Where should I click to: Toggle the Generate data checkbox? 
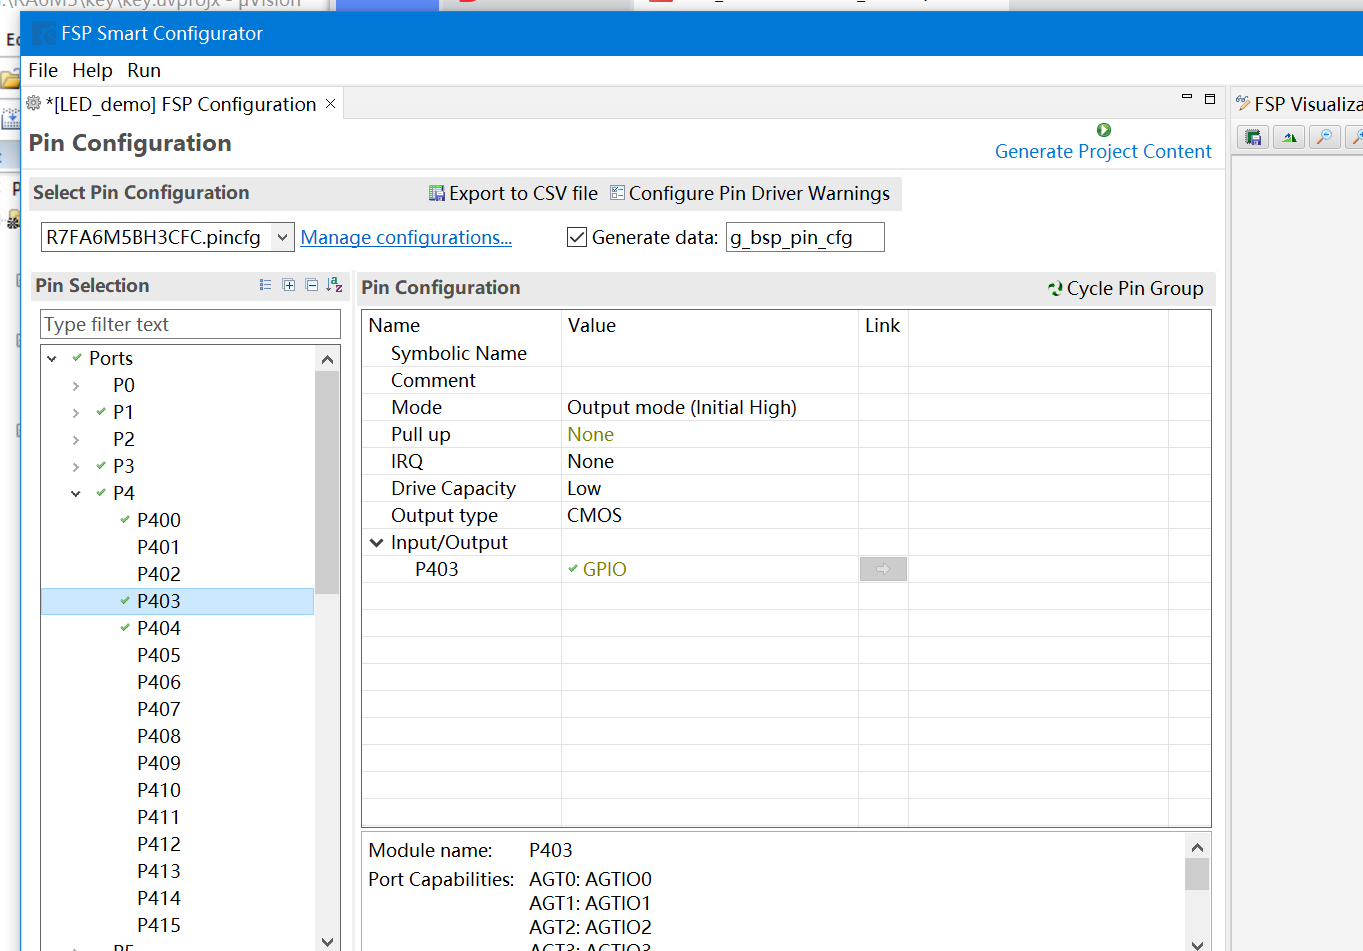pos(577,237)
